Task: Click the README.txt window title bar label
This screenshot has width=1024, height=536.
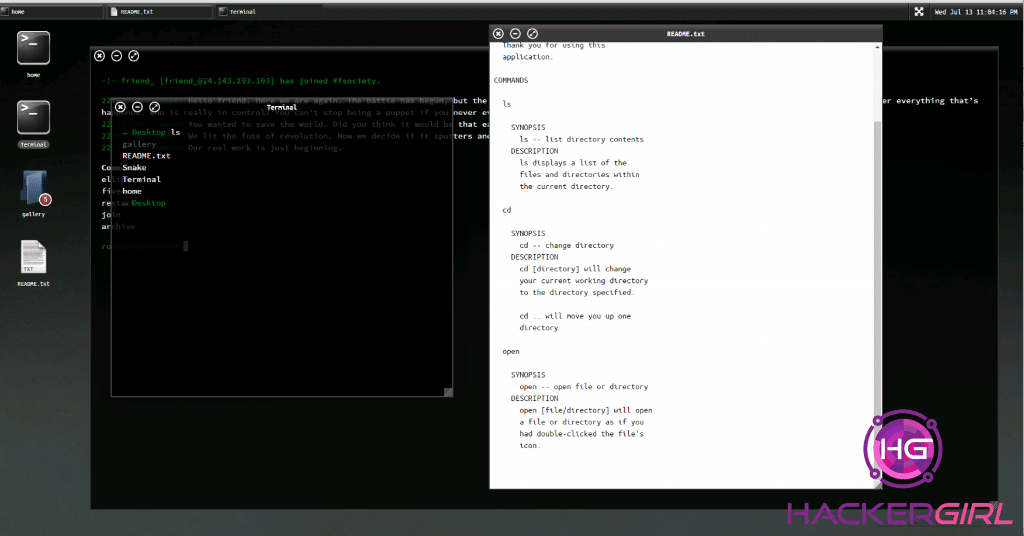Action: coord(685,34)
